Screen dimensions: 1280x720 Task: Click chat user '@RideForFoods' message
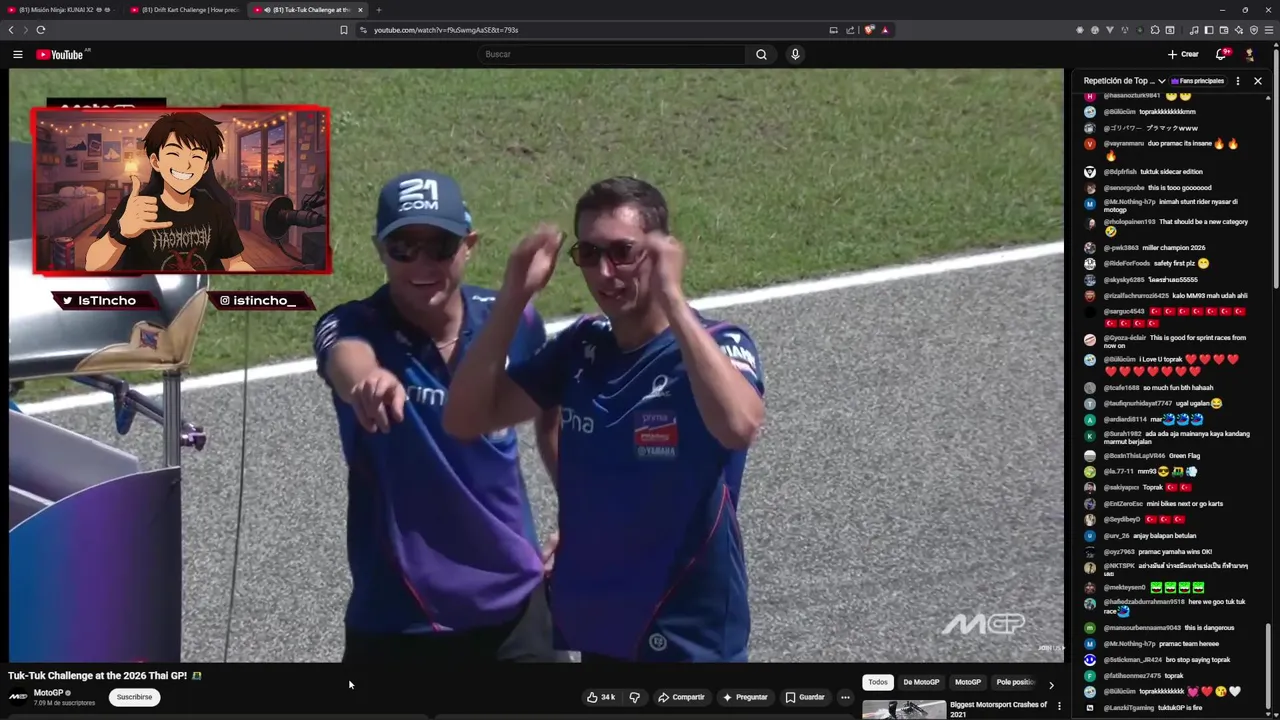[x=1157, y=264]
